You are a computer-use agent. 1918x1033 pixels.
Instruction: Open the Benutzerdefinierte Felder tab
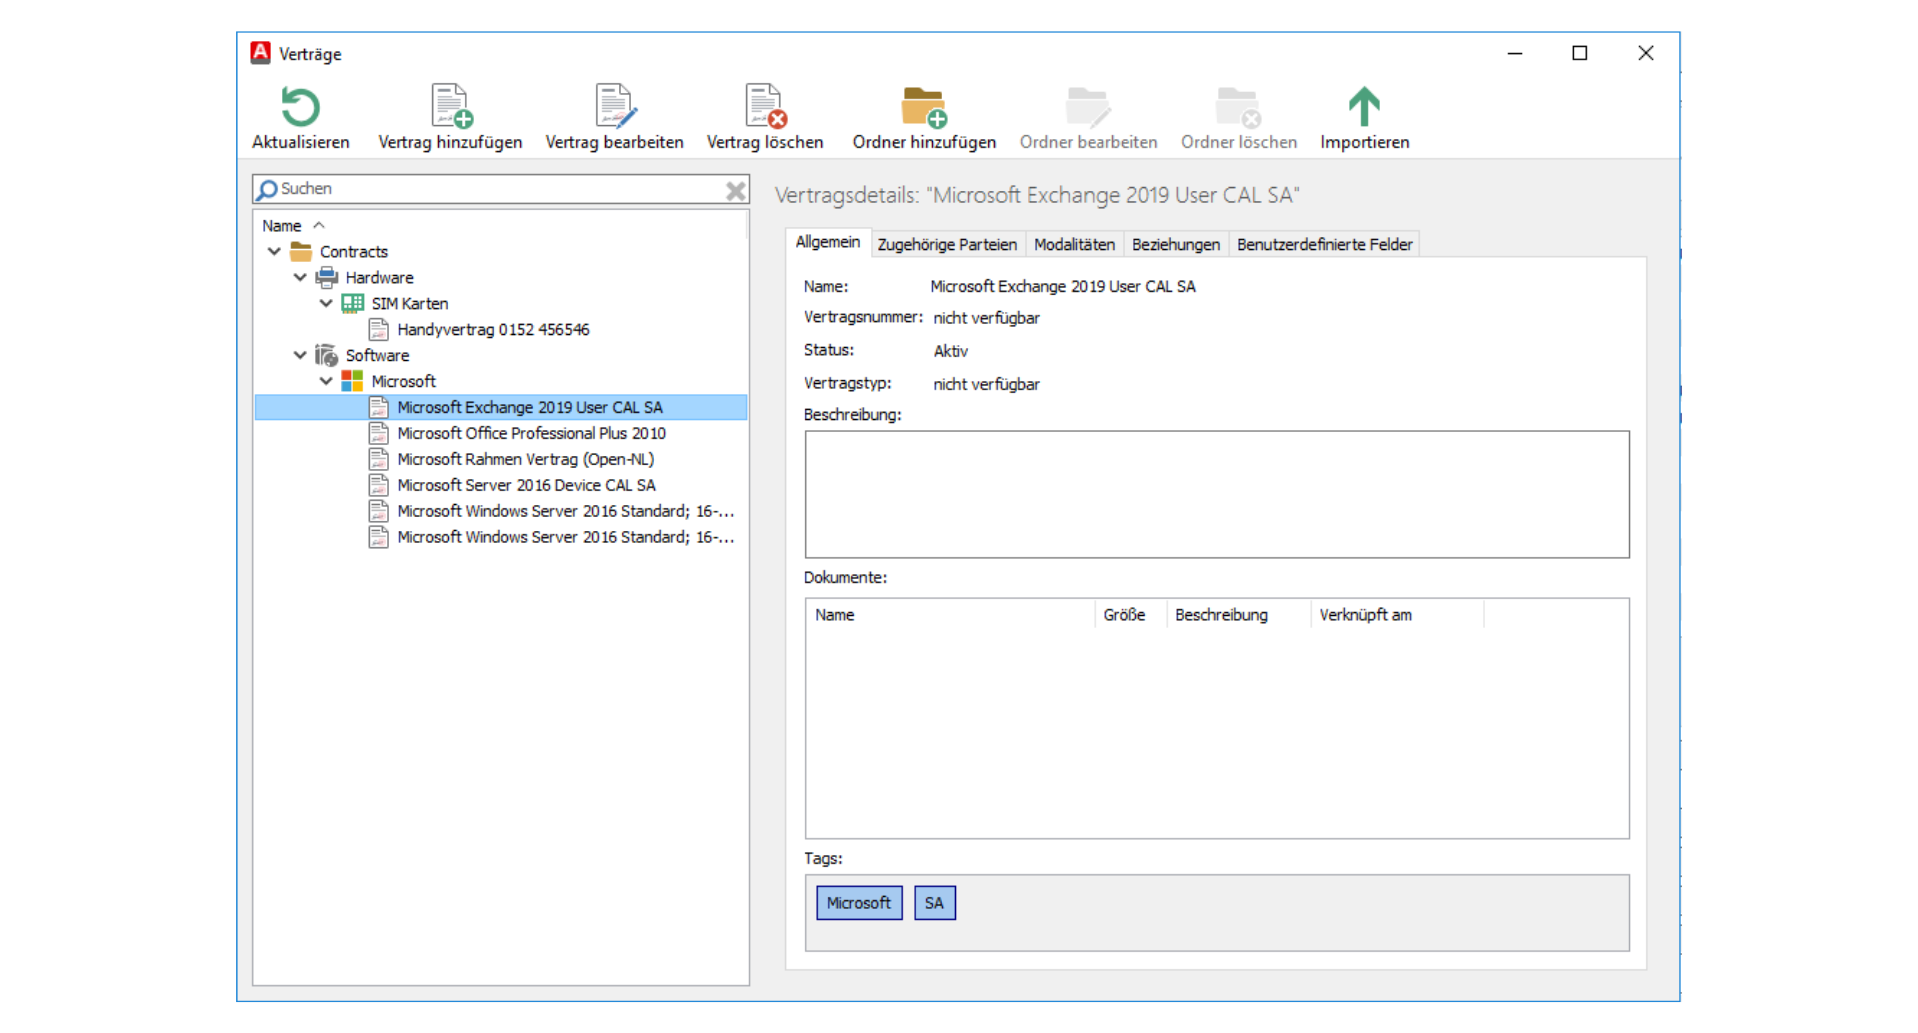(x=1324, y=244)
